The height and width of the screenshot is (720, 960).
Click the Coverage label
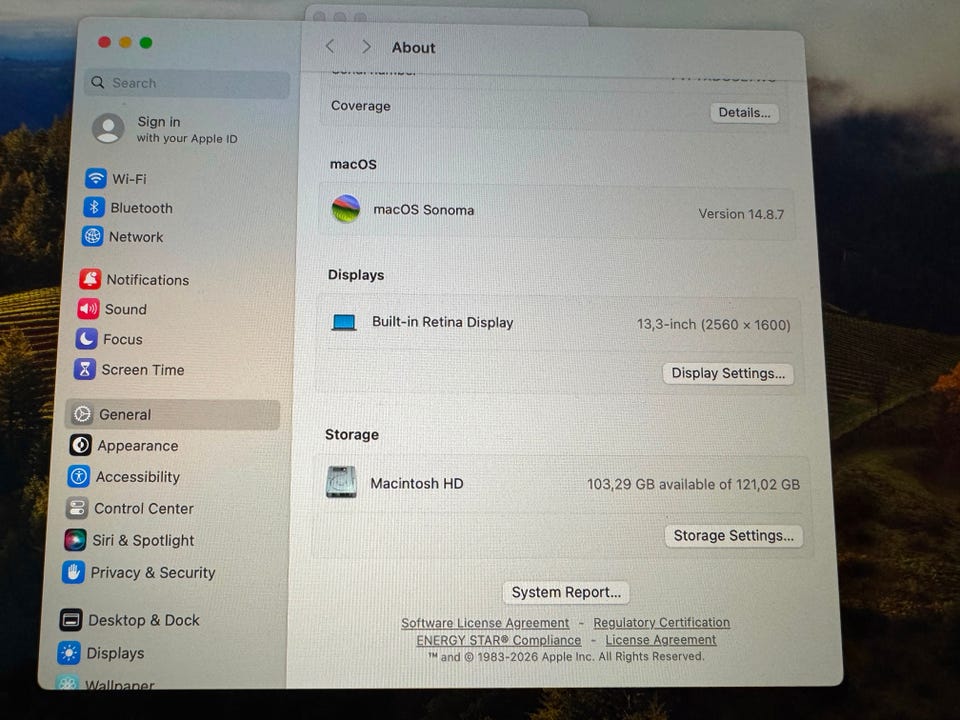pyautogui.click(x=361, y=106)
